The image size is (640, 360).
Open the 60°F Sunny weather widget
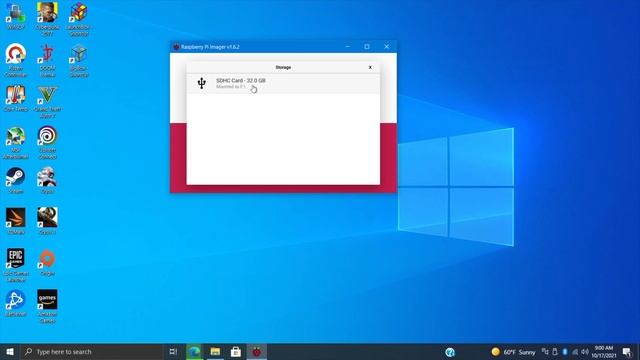coord(513,352)
